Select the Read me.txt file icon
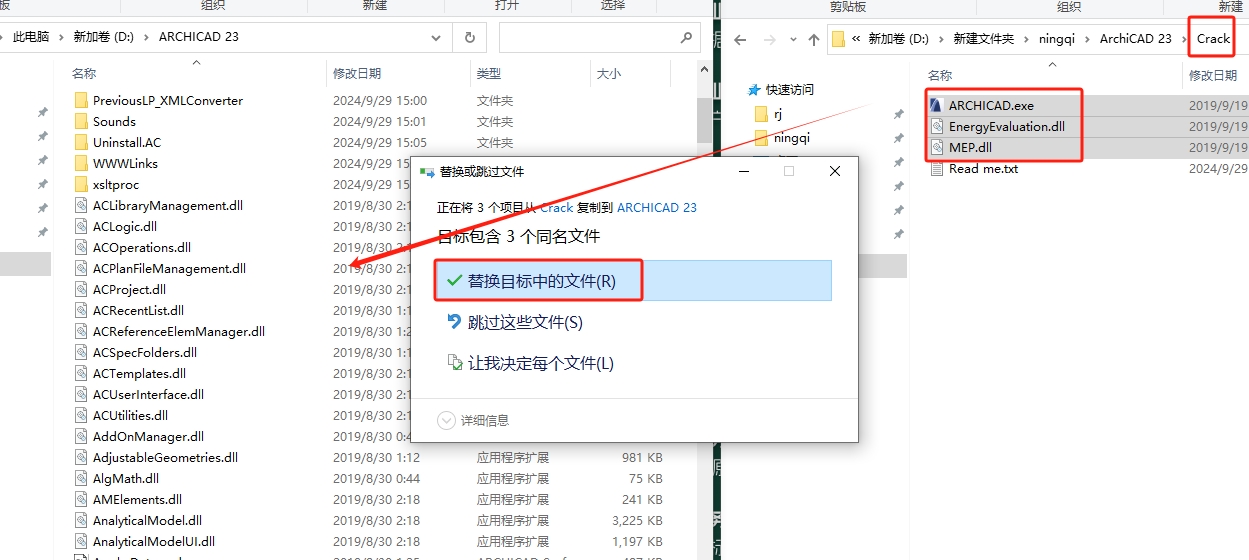1249x560 pixels. (x=936, y=169)
